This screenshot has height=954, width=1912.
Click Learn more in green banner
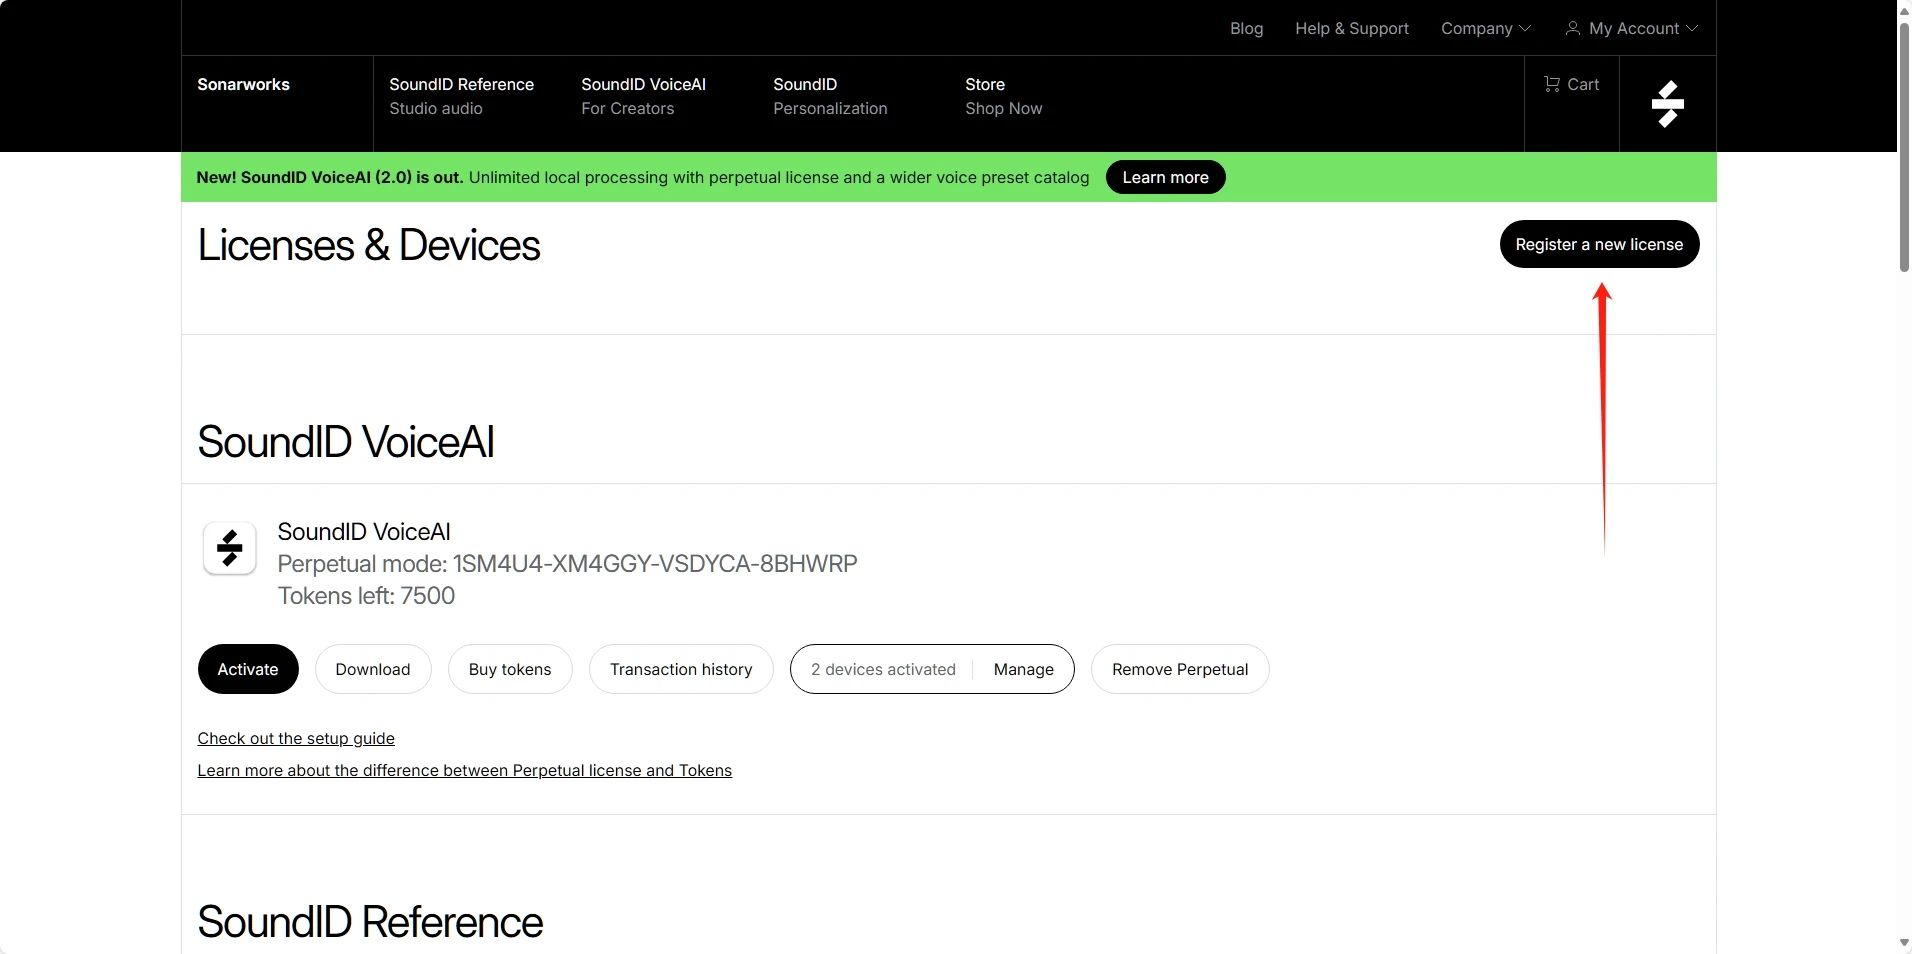click(x=1165, y=177)
